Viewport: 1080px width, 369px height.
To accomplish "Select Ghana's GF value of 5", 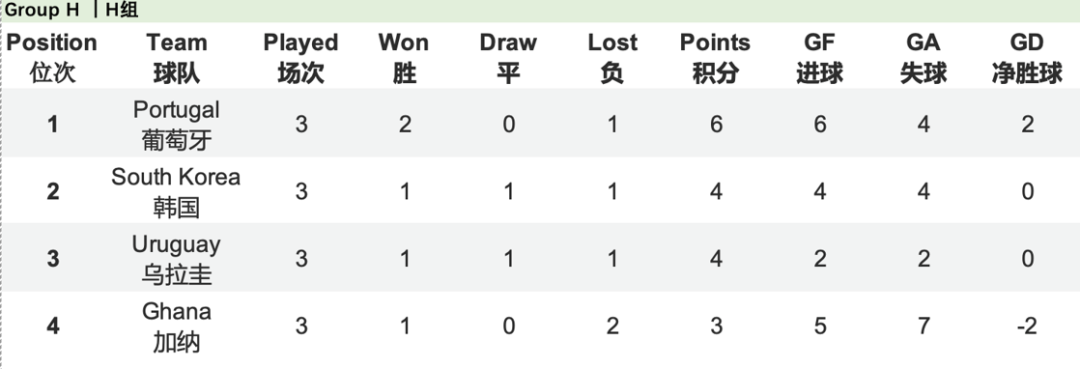I will click(x=820, y=326).
